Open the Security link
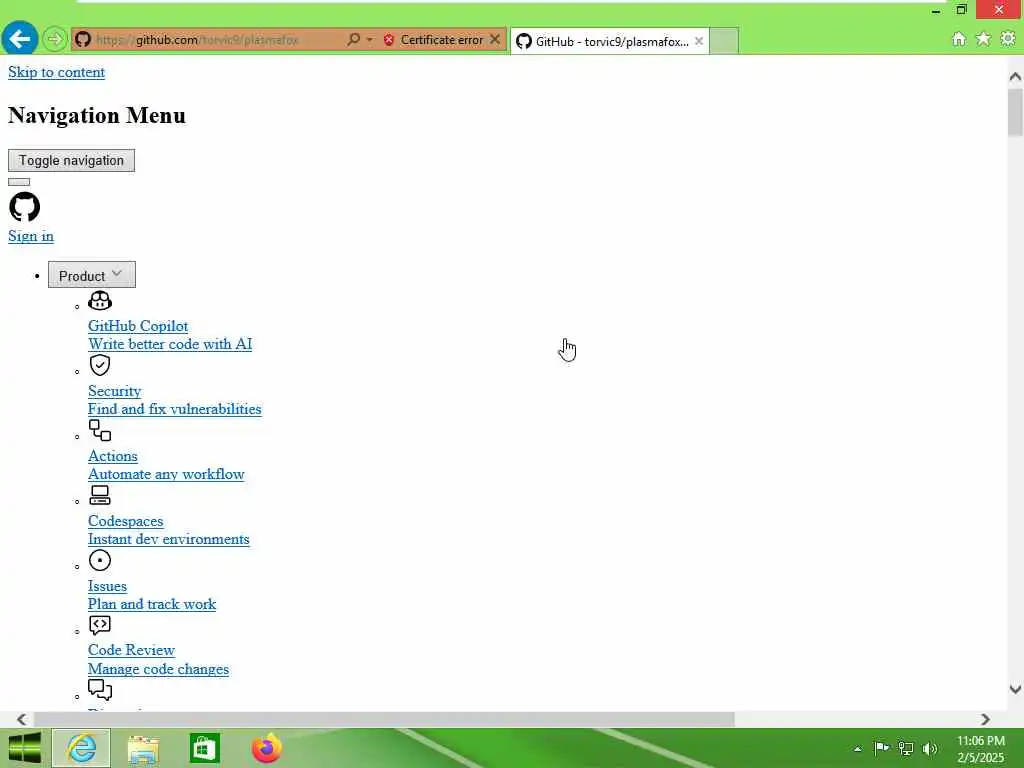1024x768 pixels. click(114, 391)
